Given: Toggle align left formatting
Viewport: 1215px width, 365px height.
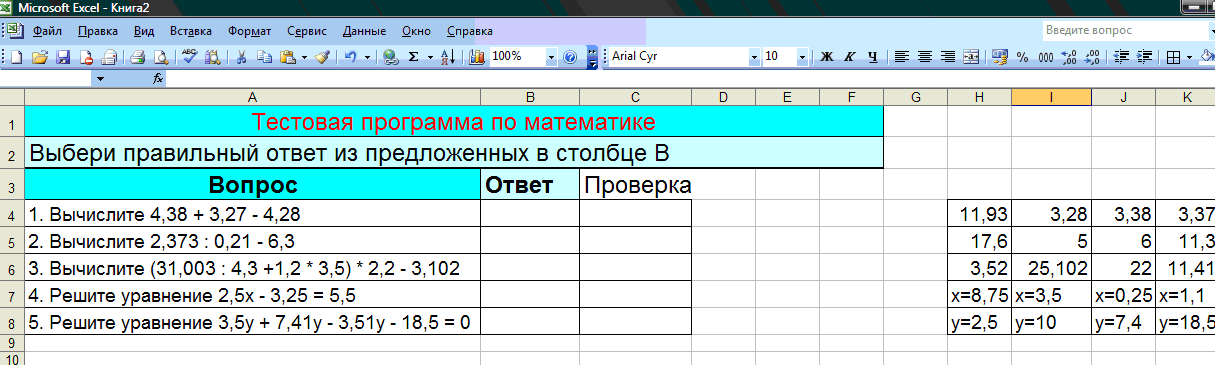Looking at the screenshot, I should [x=902, y=57].
